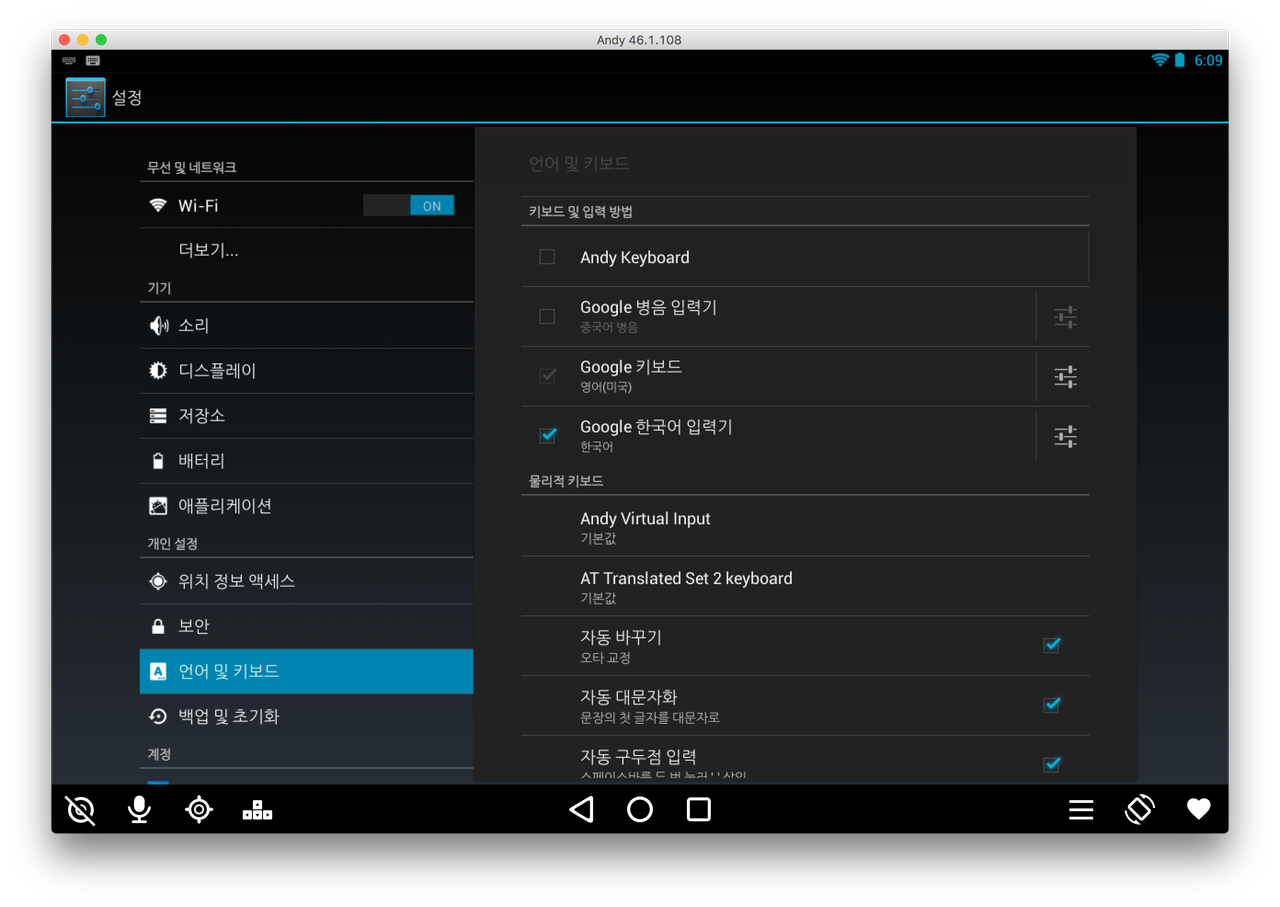Click the battery icon in sidebar
This screenshot has height=907, width=1280.
(x=158, y=461)
